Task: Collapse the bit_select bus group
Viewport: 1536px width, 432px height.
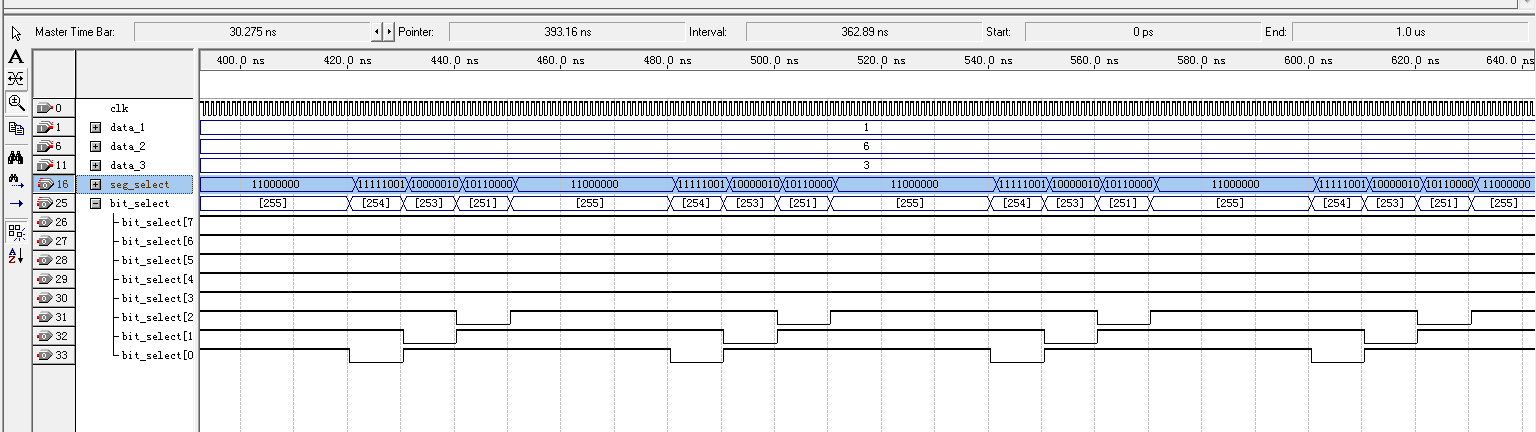Action: click(95, 204)
